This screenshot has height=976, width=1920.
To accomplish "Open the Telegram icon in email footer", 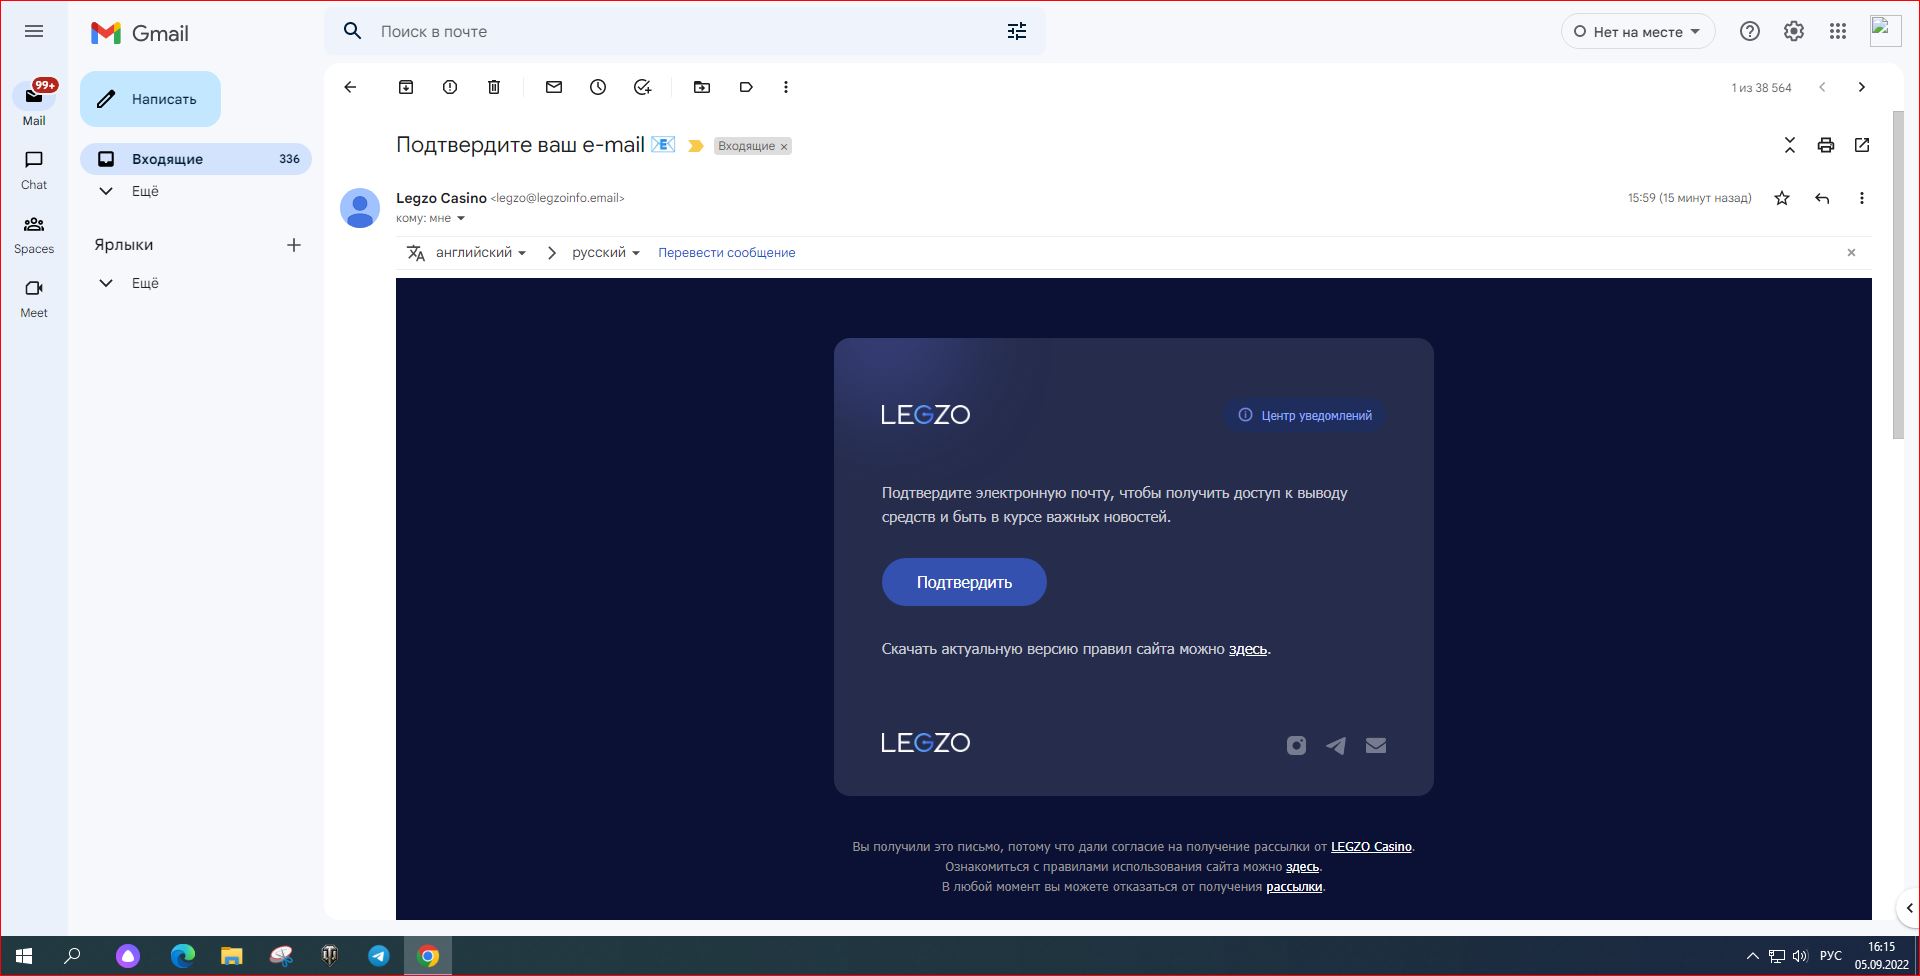I will 1336,745.
